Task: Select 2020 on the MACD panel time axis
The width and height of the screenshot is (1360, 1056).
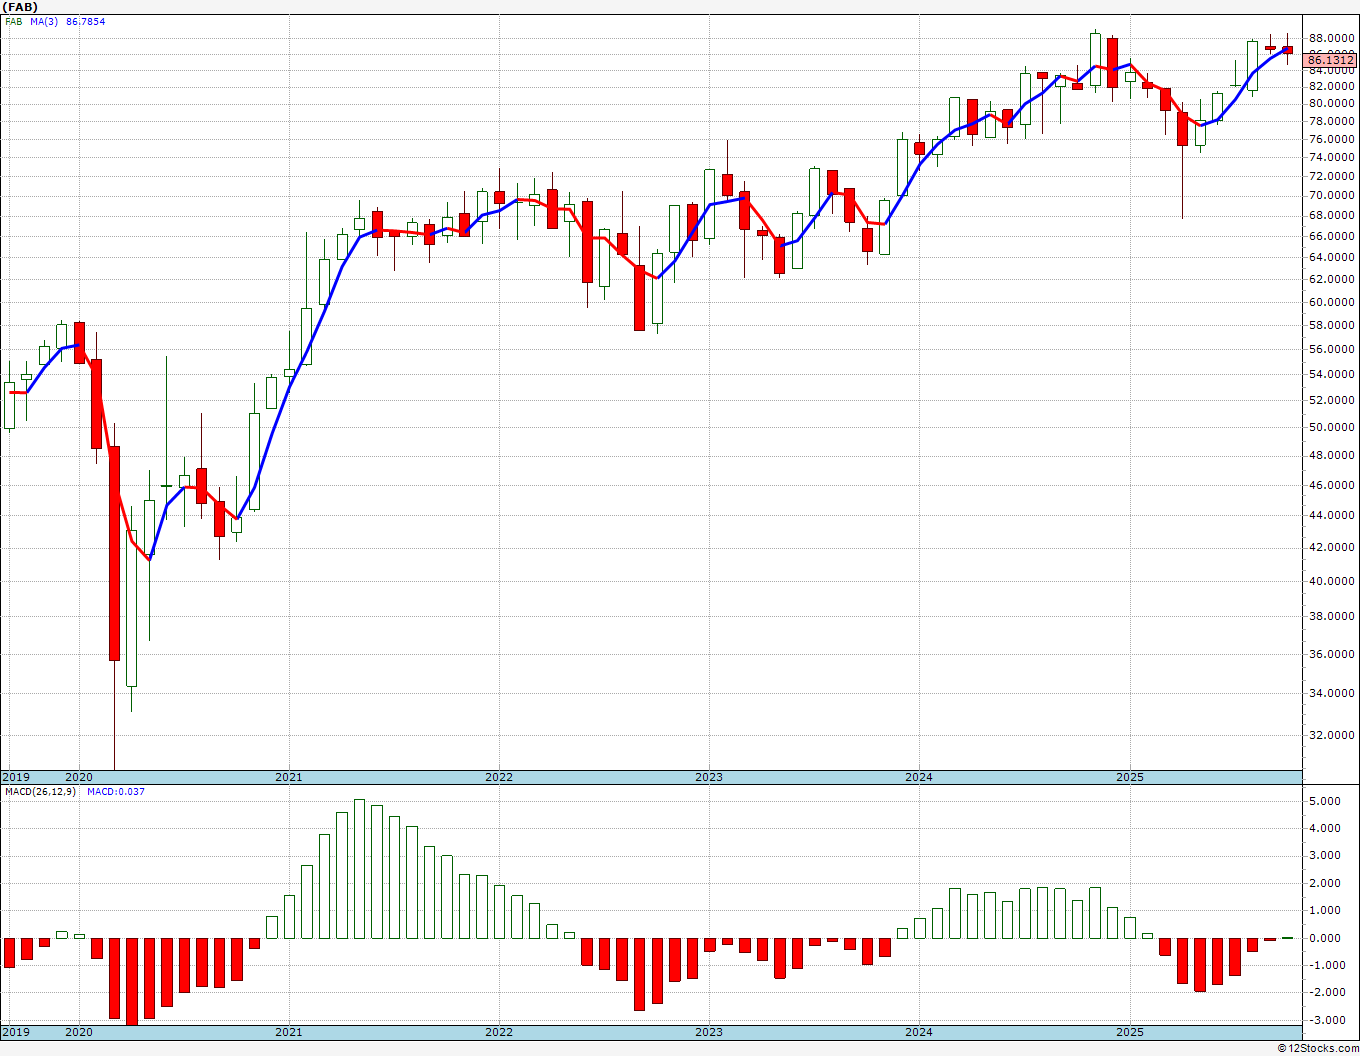Action: (79, 1032)
